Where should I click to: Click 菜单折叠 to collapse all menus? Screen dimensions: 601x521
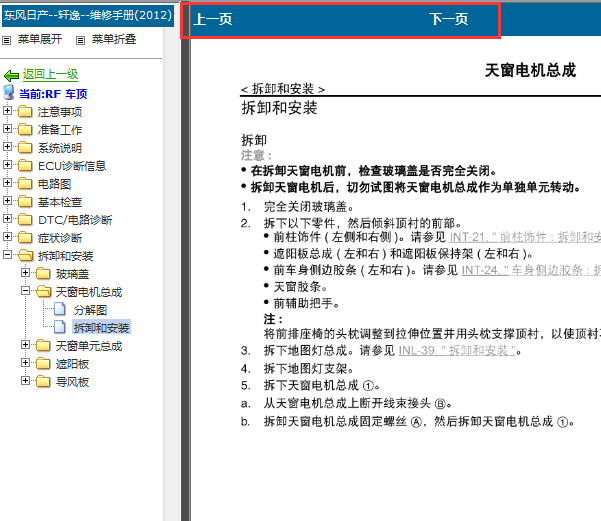114,39
